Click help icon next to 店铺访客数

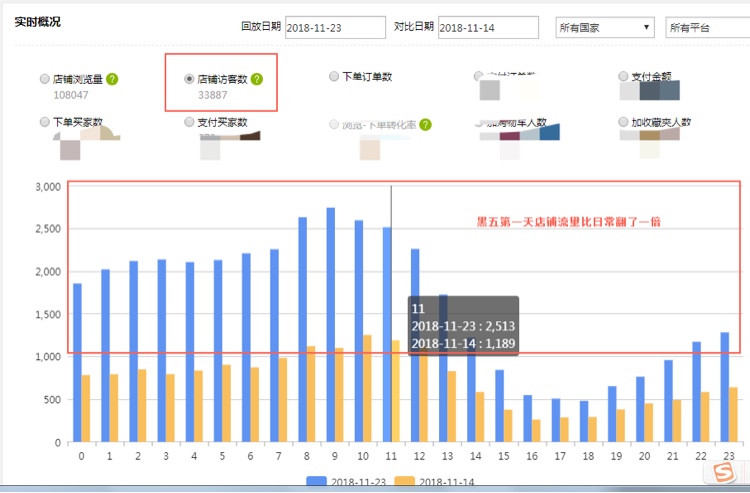tap(257, 79)
